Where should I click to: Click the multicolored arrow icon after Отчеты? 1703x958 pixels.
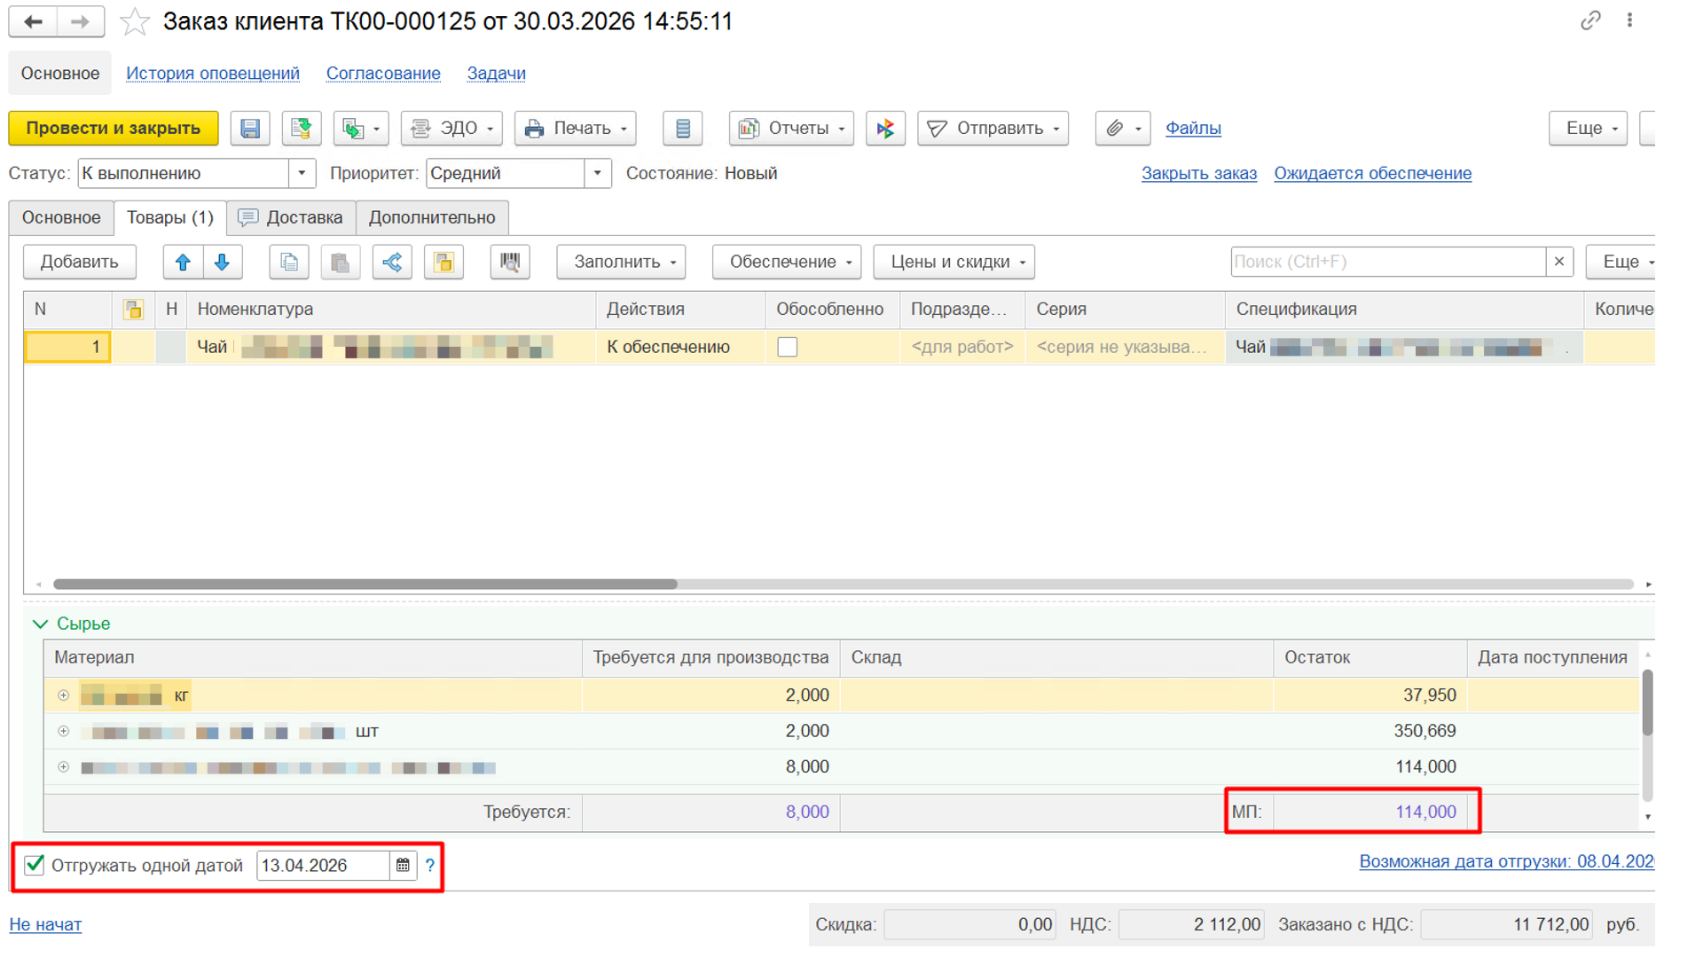(x=885, y=128)
